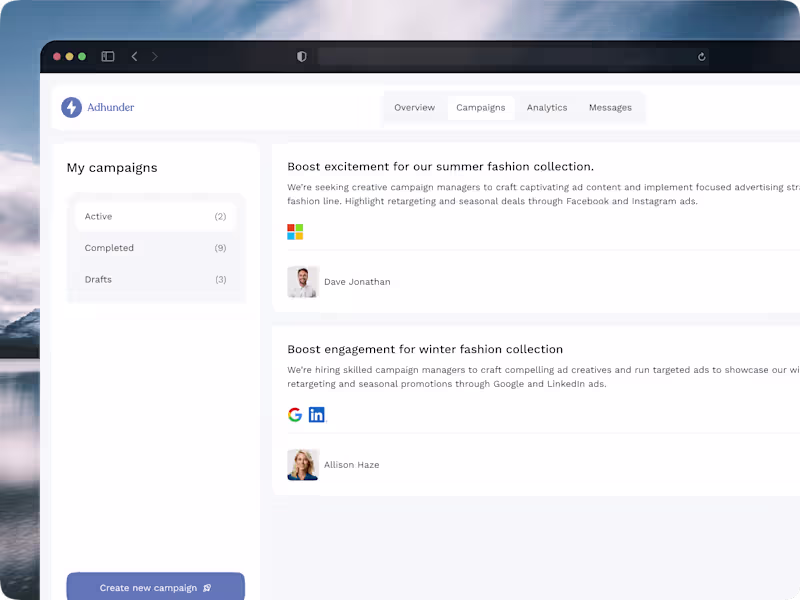Viewport: 800px width, 600px height.
Task: Click the LinkedIn logo in winter campaign
Action: pos(316,414)
